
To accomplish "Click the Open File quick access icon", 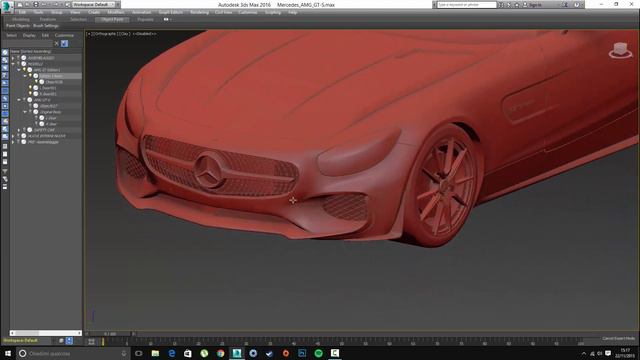I will pyautogui.click(x=28, y=4).
